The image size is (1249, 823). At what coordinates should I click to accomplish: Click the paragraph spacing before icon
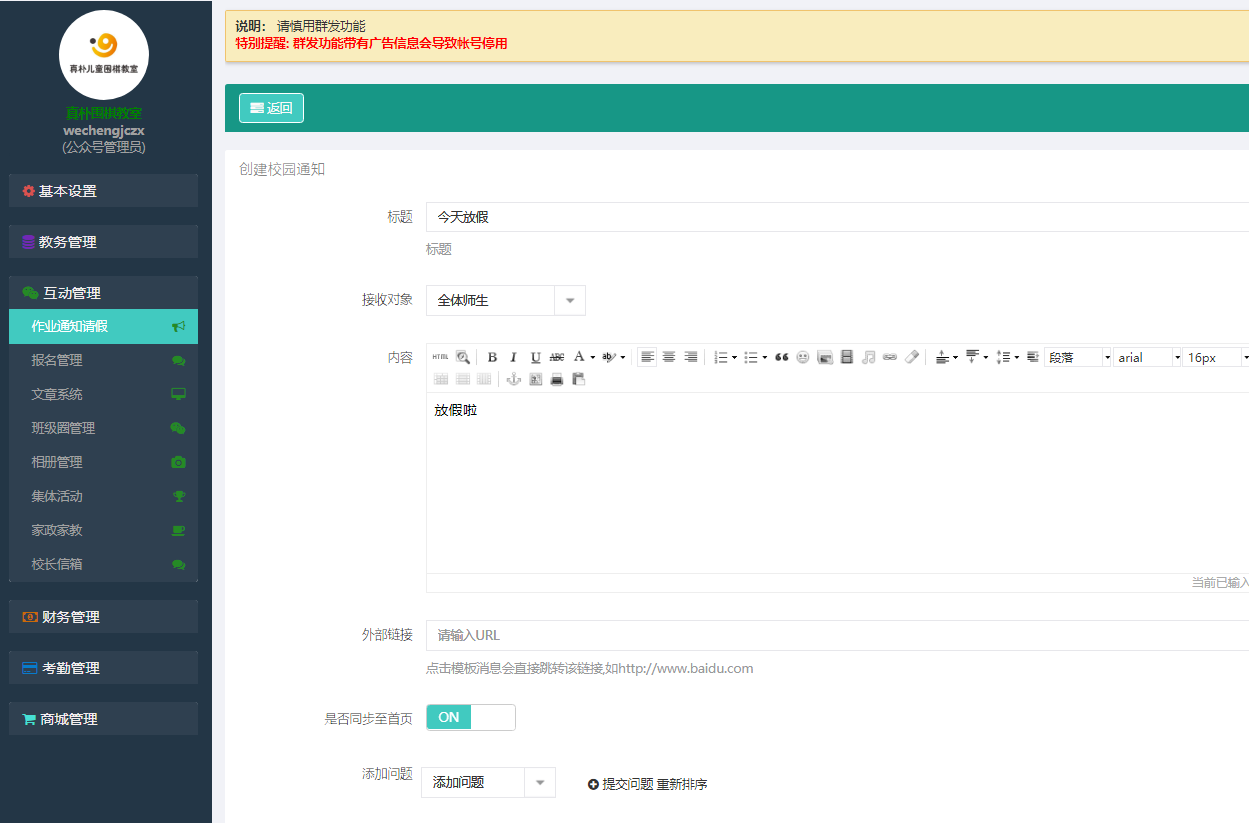[x=943, y=357]
